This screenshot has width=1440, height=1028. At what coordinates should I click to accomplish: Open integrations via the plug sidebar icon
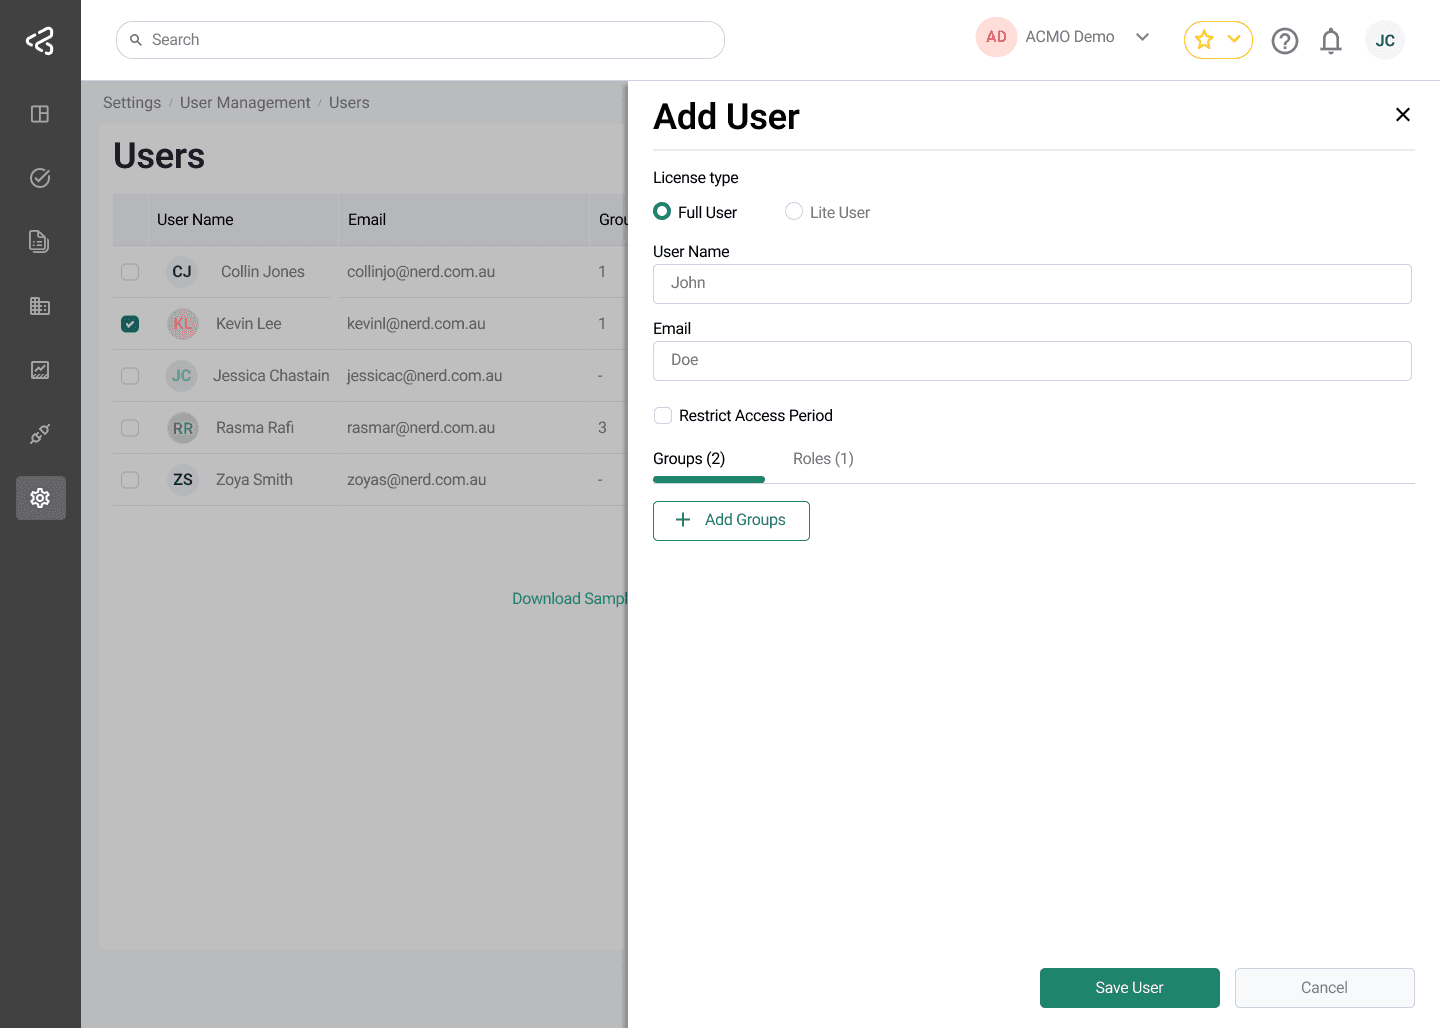point(40,433)
